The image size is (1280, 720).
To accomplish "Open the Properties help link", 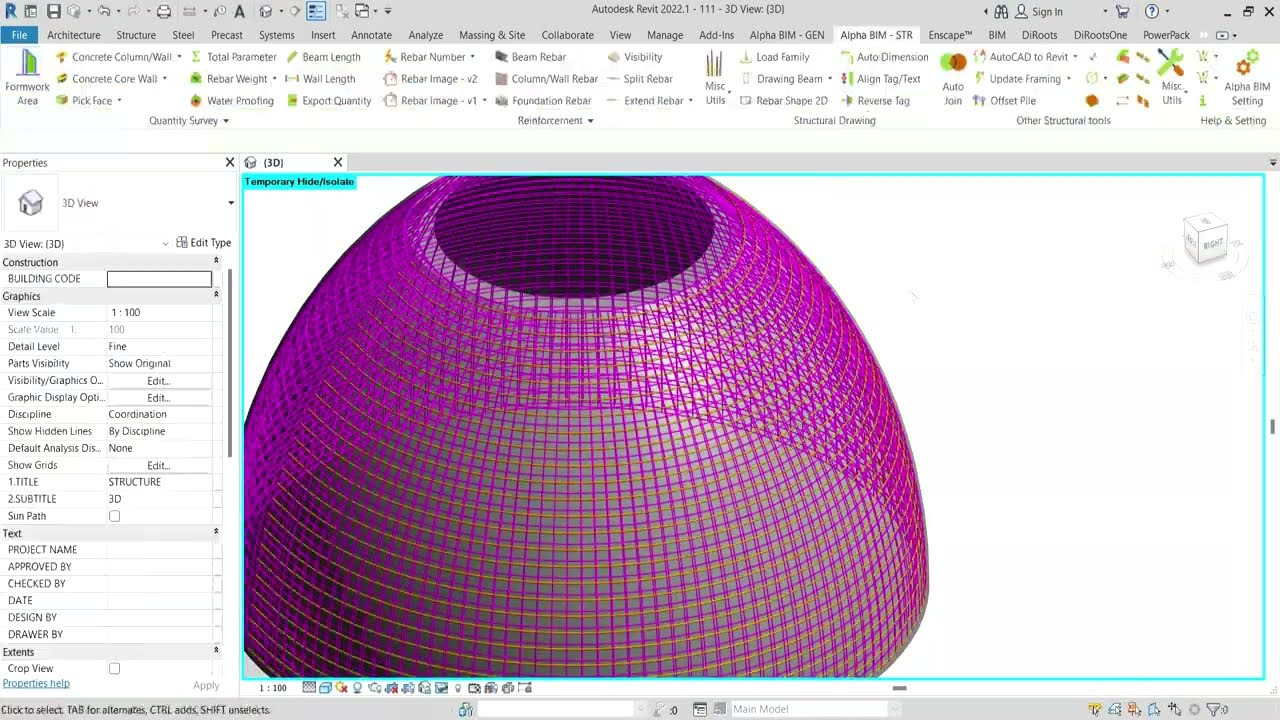I will (36, 684).
